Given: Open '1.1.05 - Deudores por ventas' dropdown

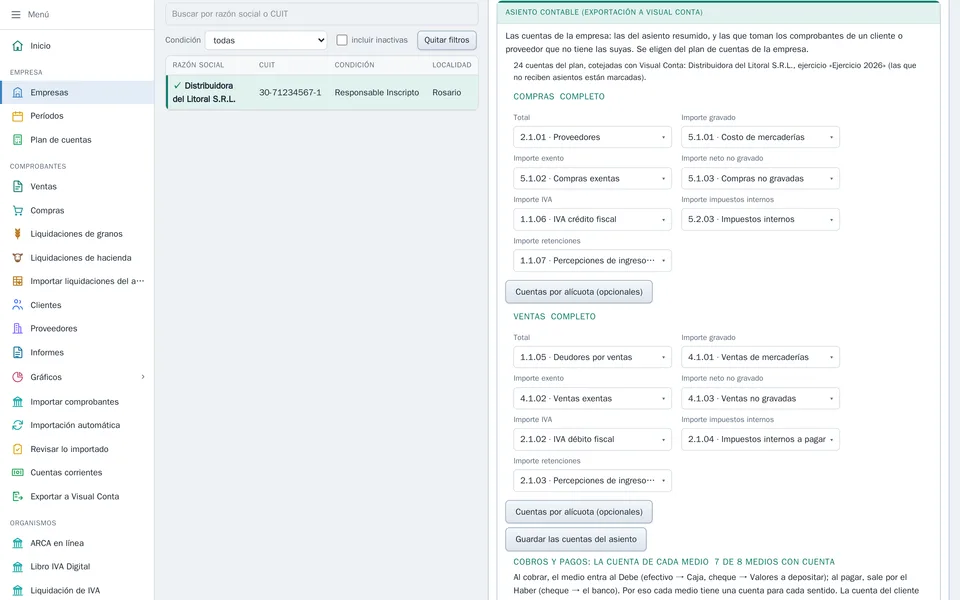Looking at the screenshot, I should (592, 357).
